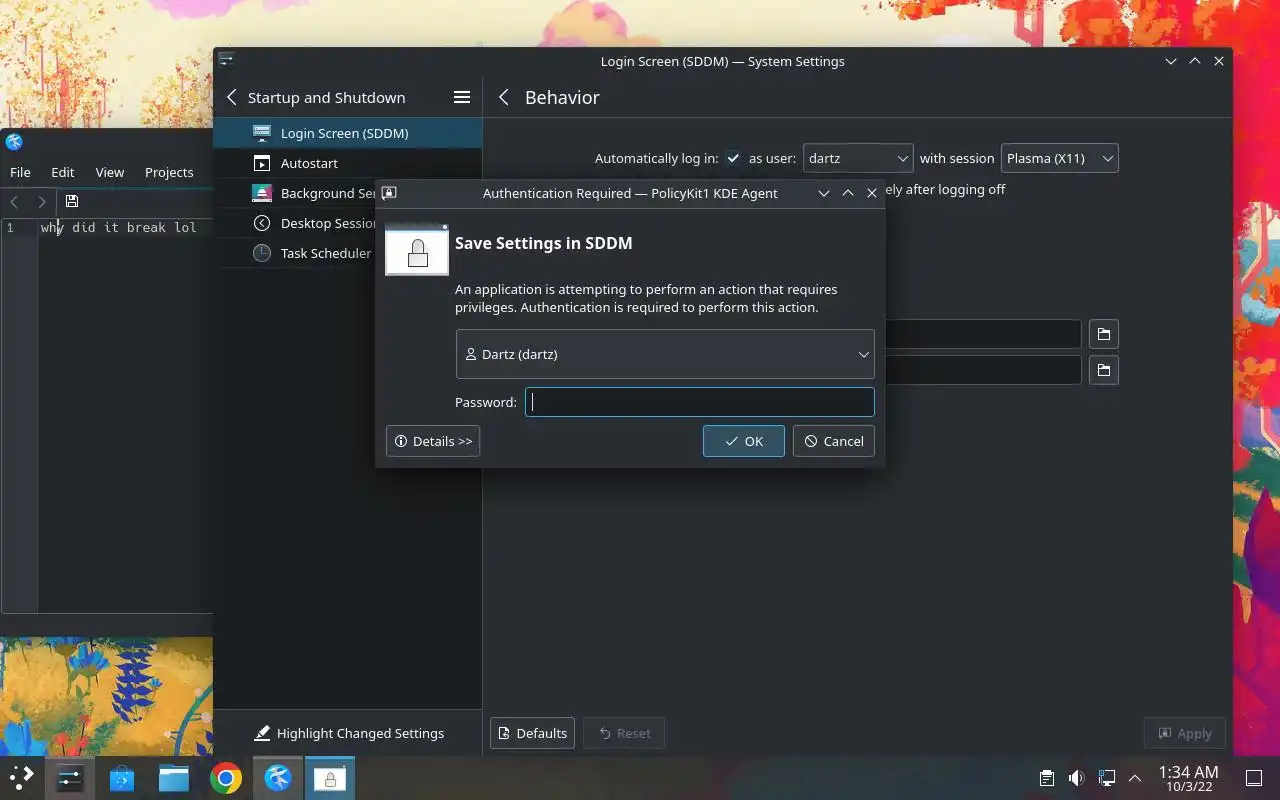This screenshot has height=800, width=1280.
Task: Click the upper folder browse button
Action: point(1103,334)
